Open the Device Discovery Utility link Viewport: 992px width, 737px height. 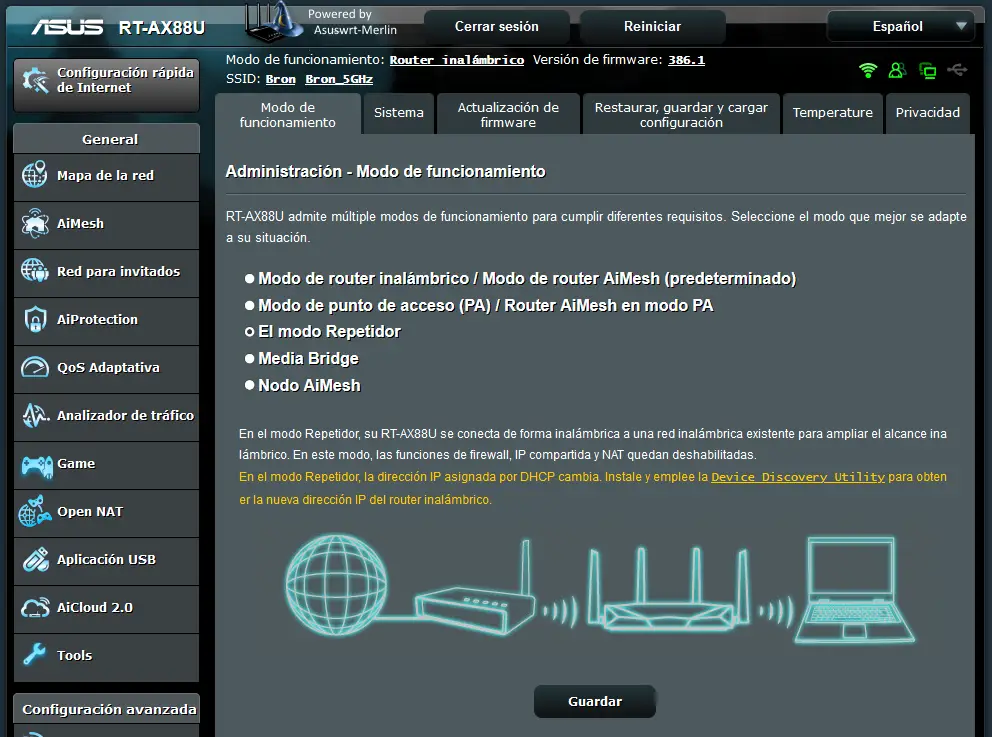pyautogui.click(x=798, y=477)
